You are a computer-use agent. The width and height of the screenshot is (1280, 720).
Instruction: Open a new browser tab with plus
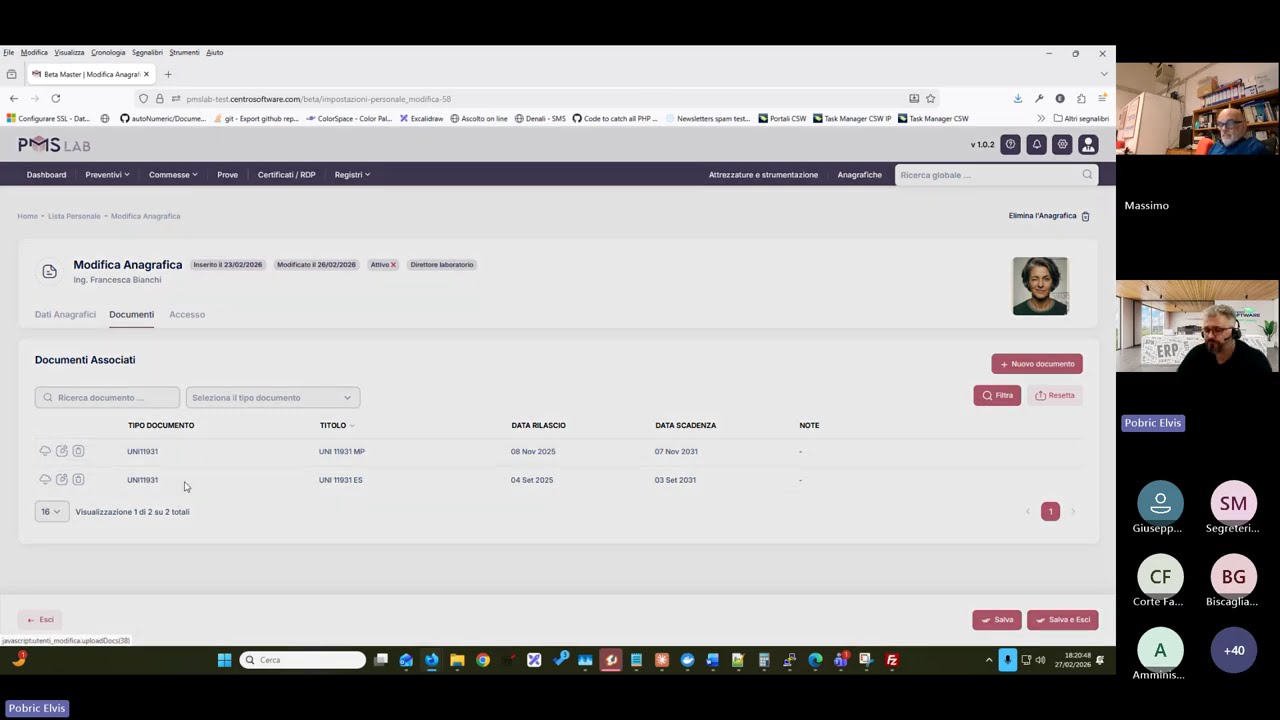(x=168, y=74)
